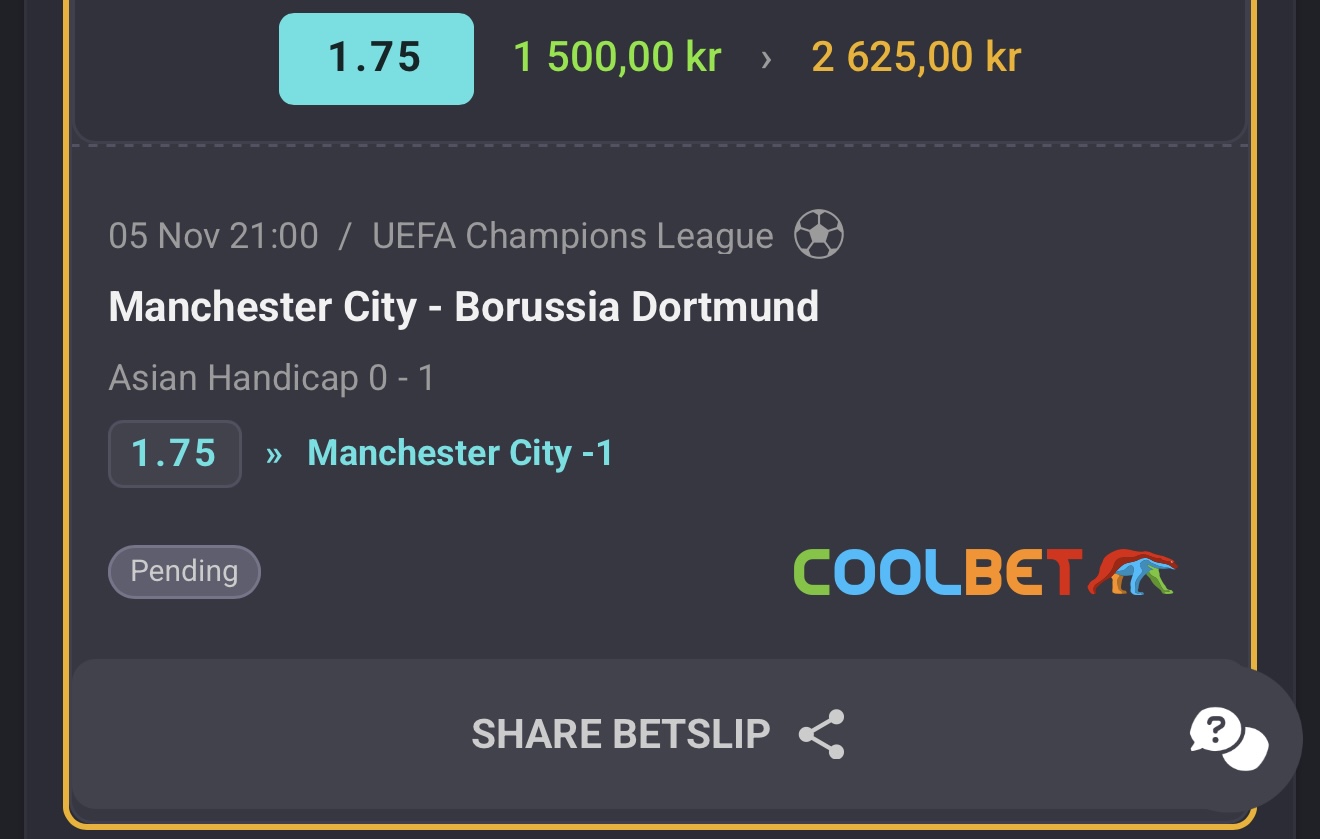Click the Asian Handicap 0 - 1 market label
Viewport: 1320px width, 839px height.
271,378
